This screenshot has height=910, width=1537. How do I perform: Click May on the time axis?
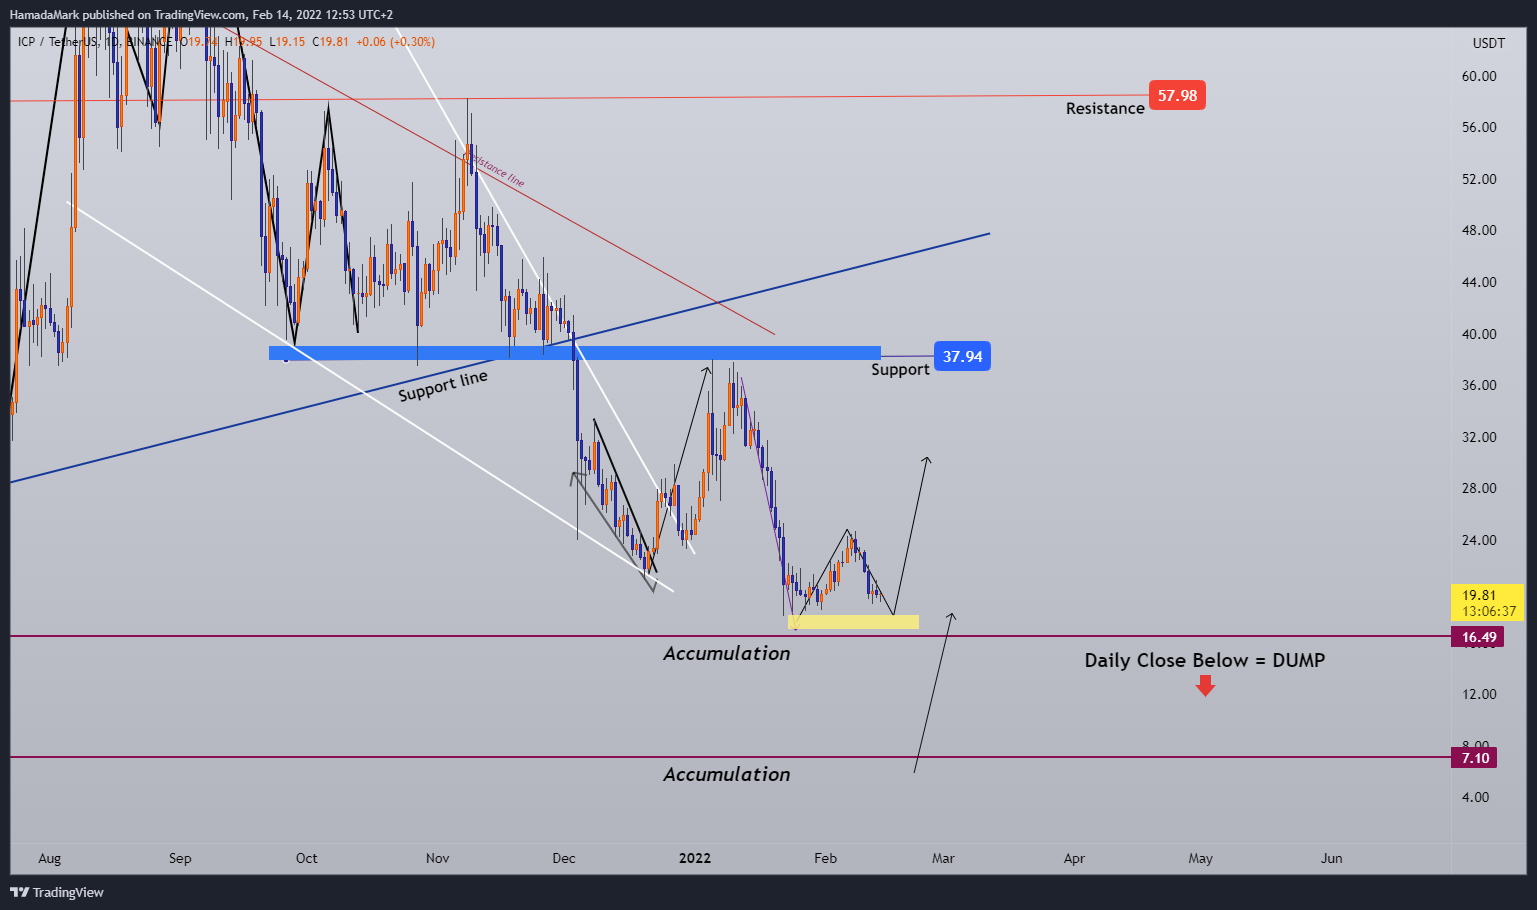(1201, 858)
